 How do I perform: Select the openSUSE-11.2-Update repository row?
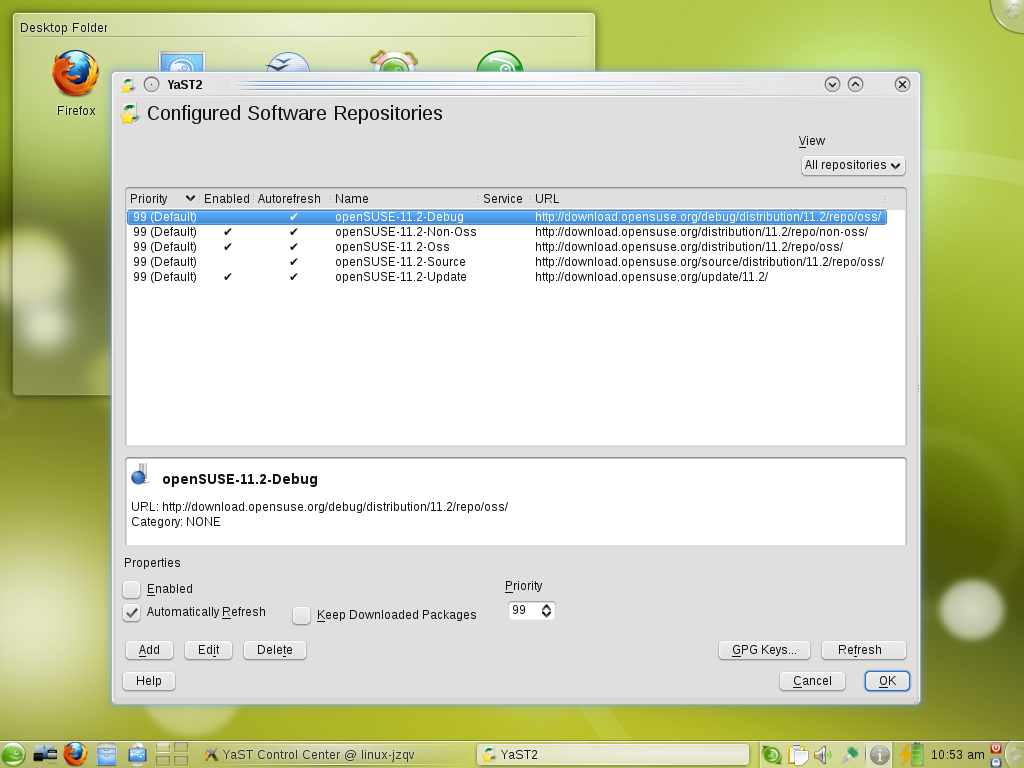click(x=507, y=277)
